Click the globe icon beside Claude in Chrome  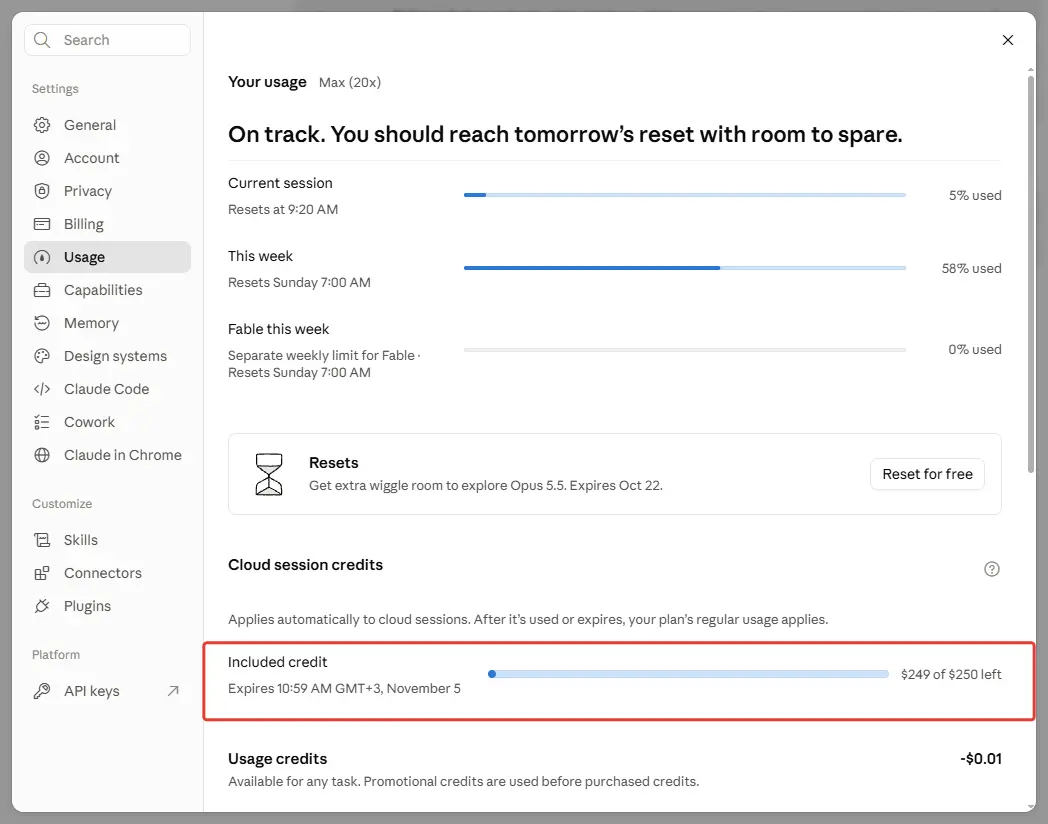point(42,455)
